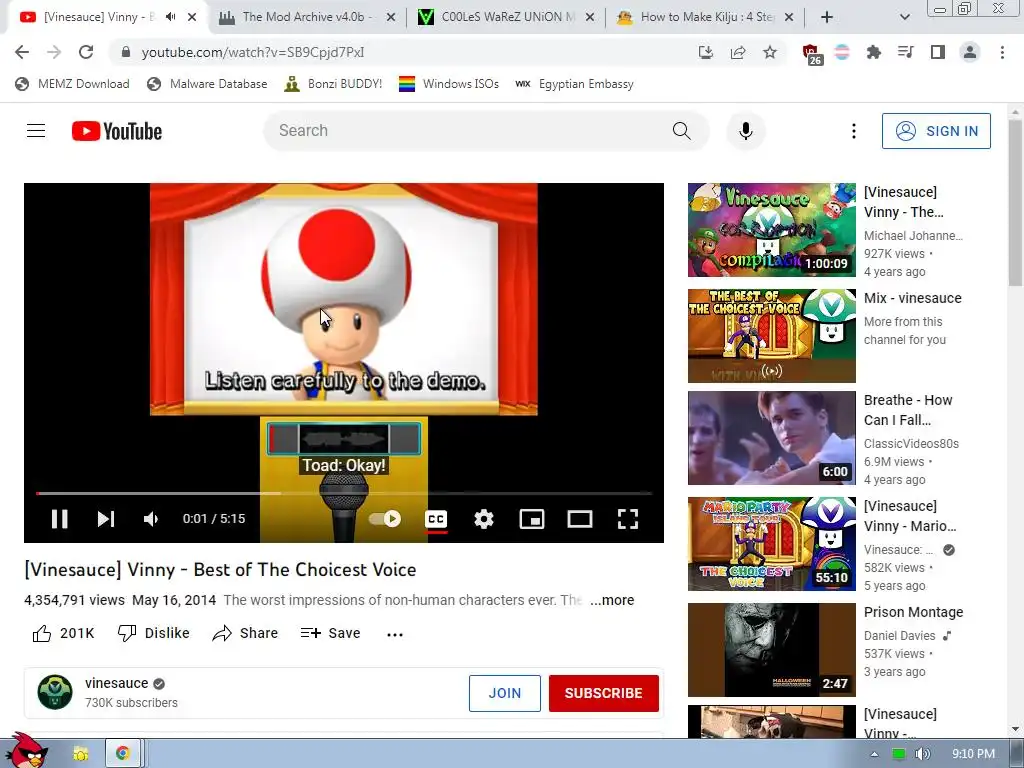This screenshot has height=768, width=1024.
Task: Like the video (201K)
Action: coord(63,633)
